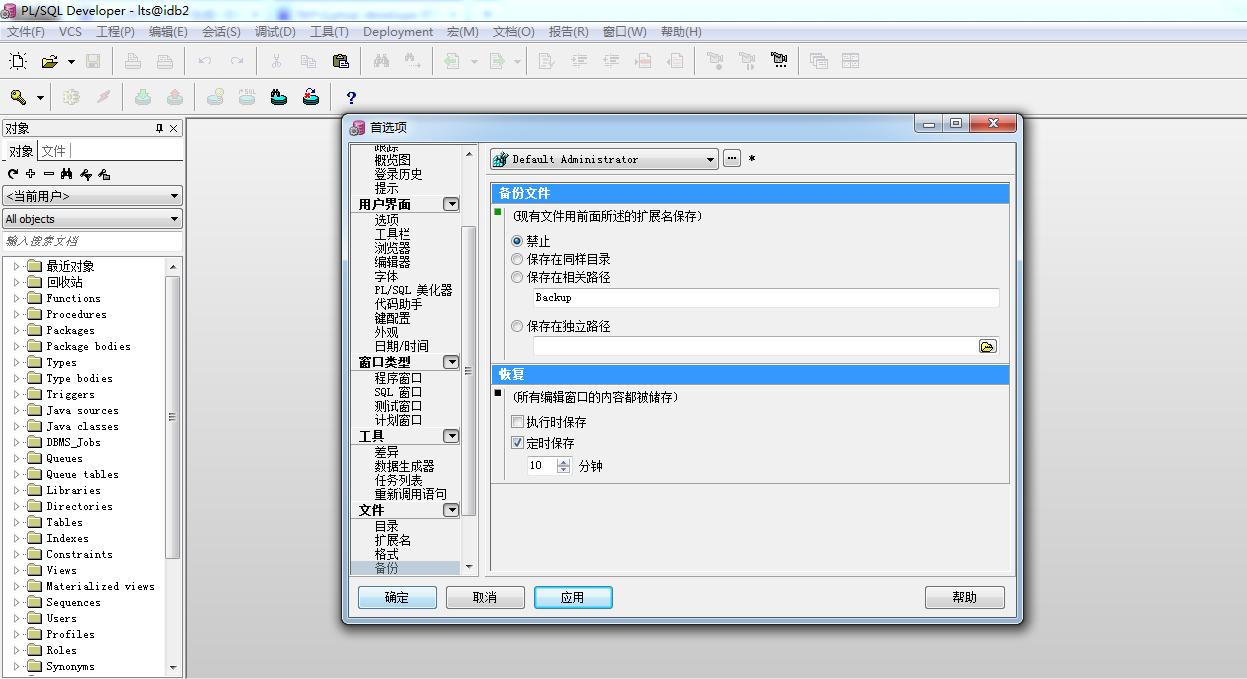The height and width of the screenshot is (679, 1247).
Task: Click the Backup path text field
Action: coord(765,297)
